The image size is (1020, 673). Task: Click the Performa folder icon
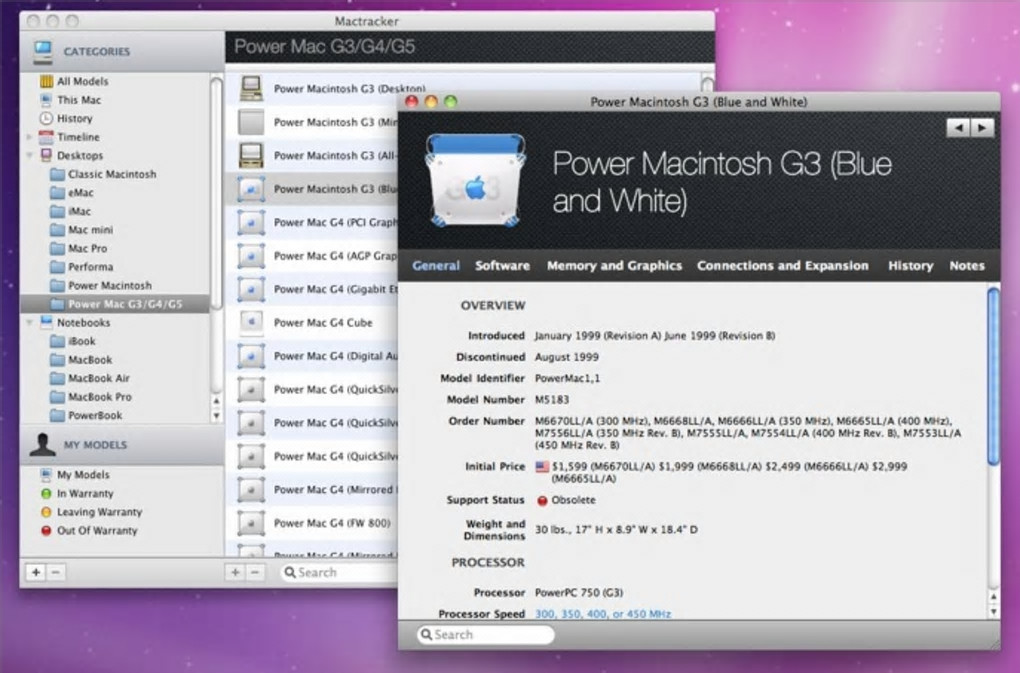click(57, 267)
